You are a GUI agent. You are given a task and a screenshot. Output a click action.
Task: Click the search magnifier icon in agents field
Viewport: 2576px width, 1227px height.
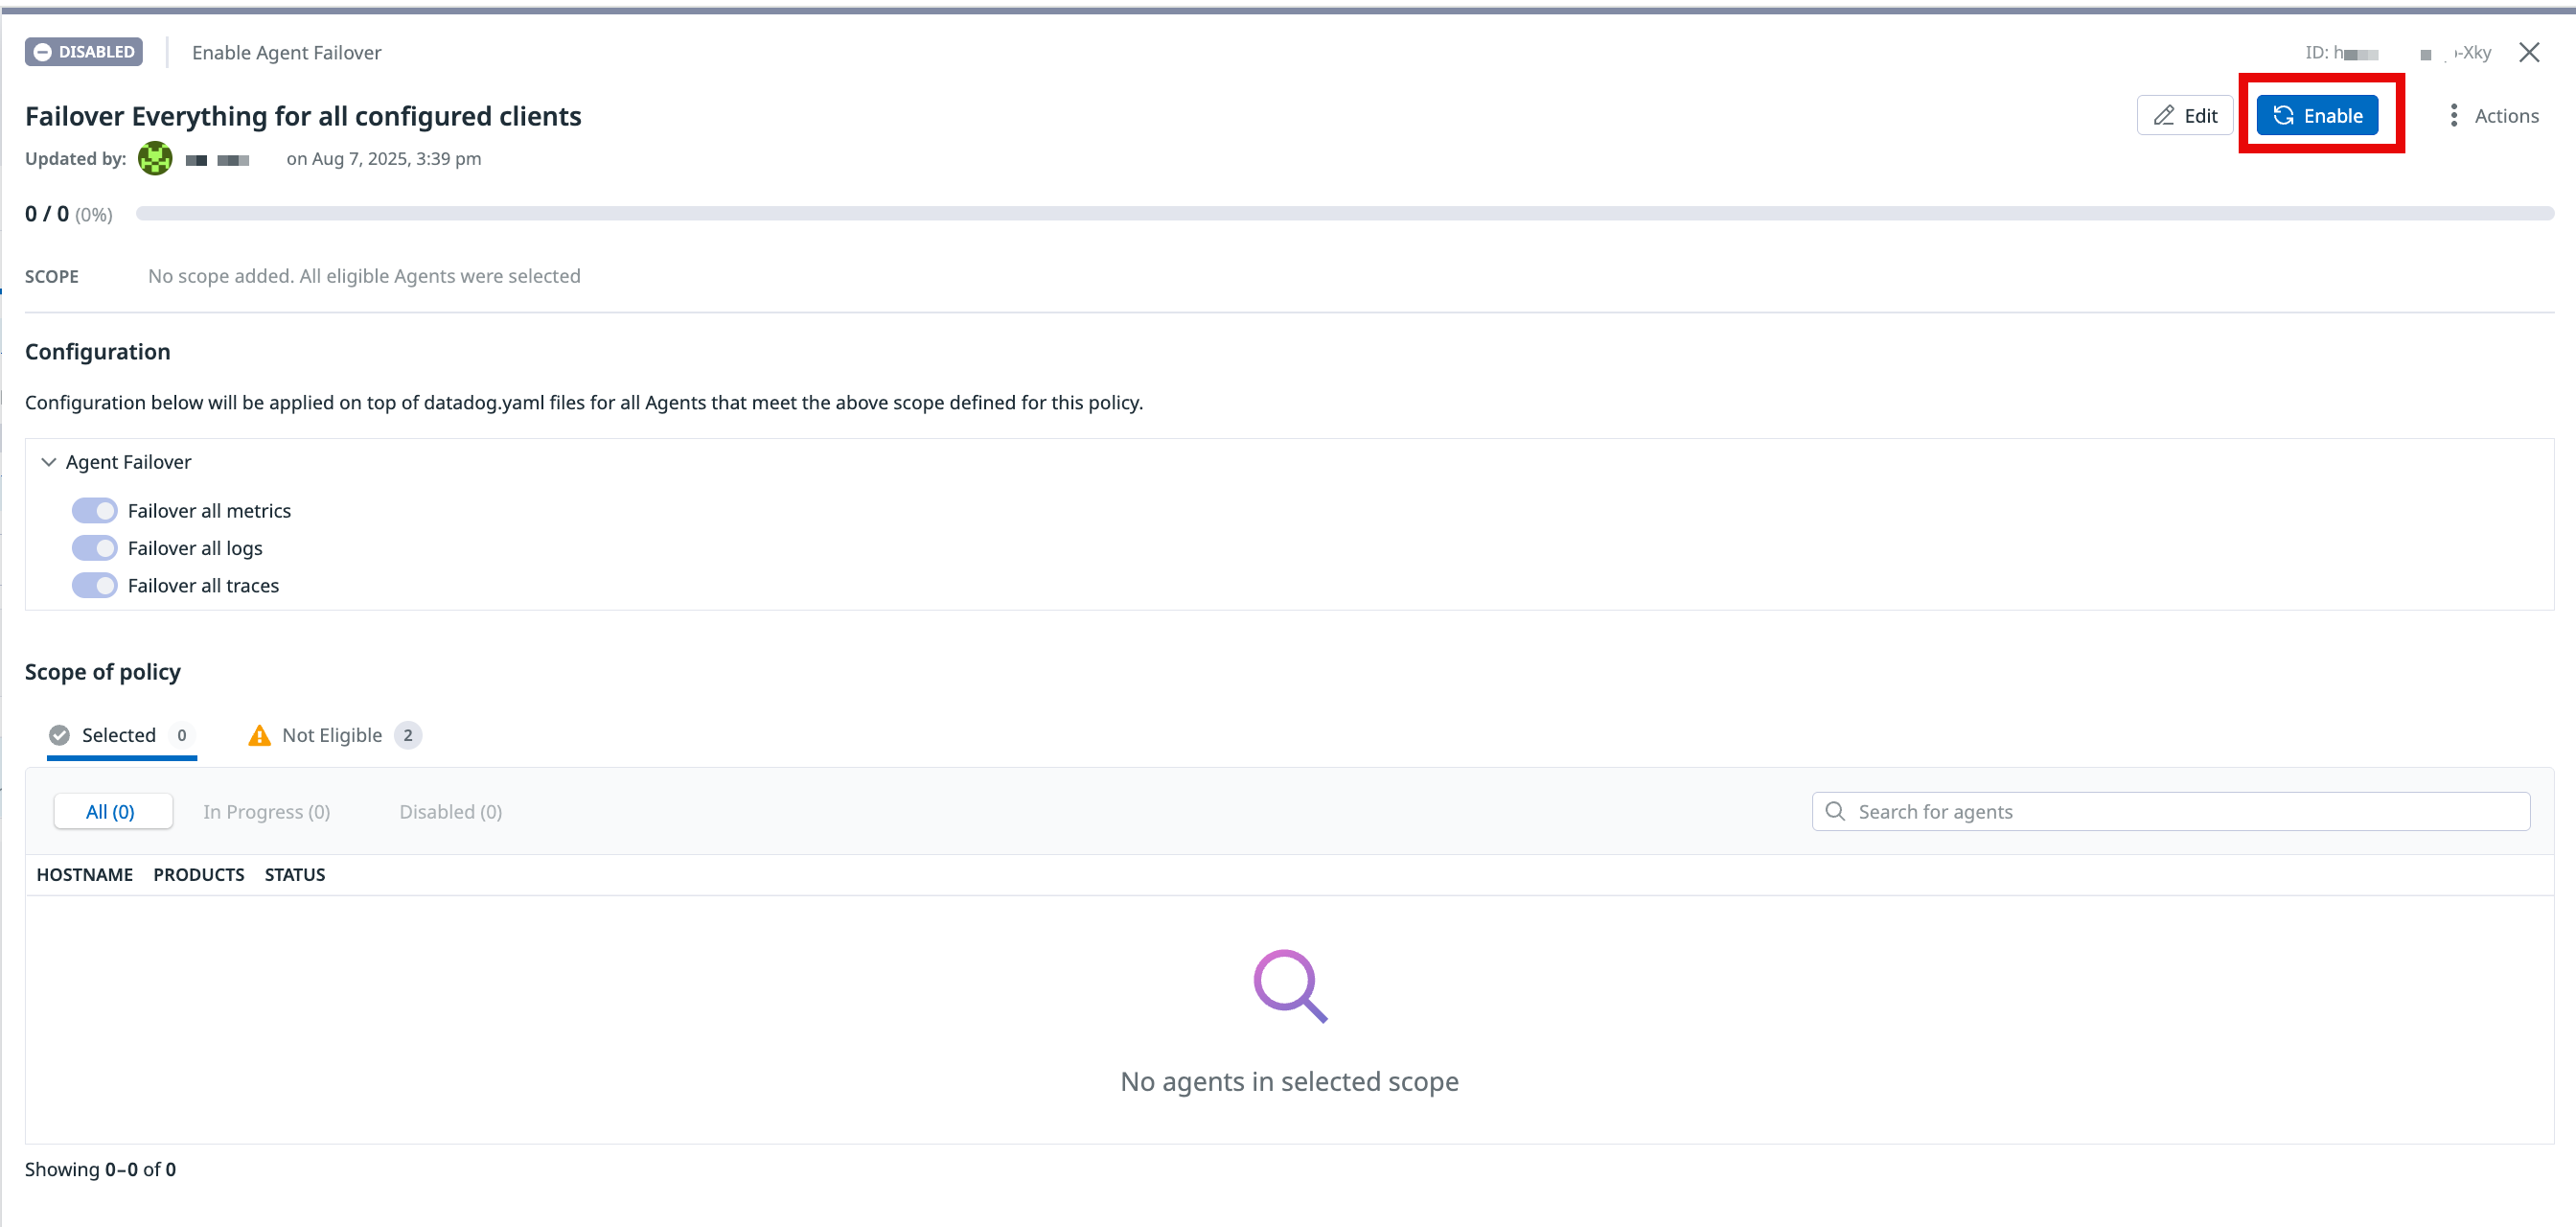pos(1834,811)
